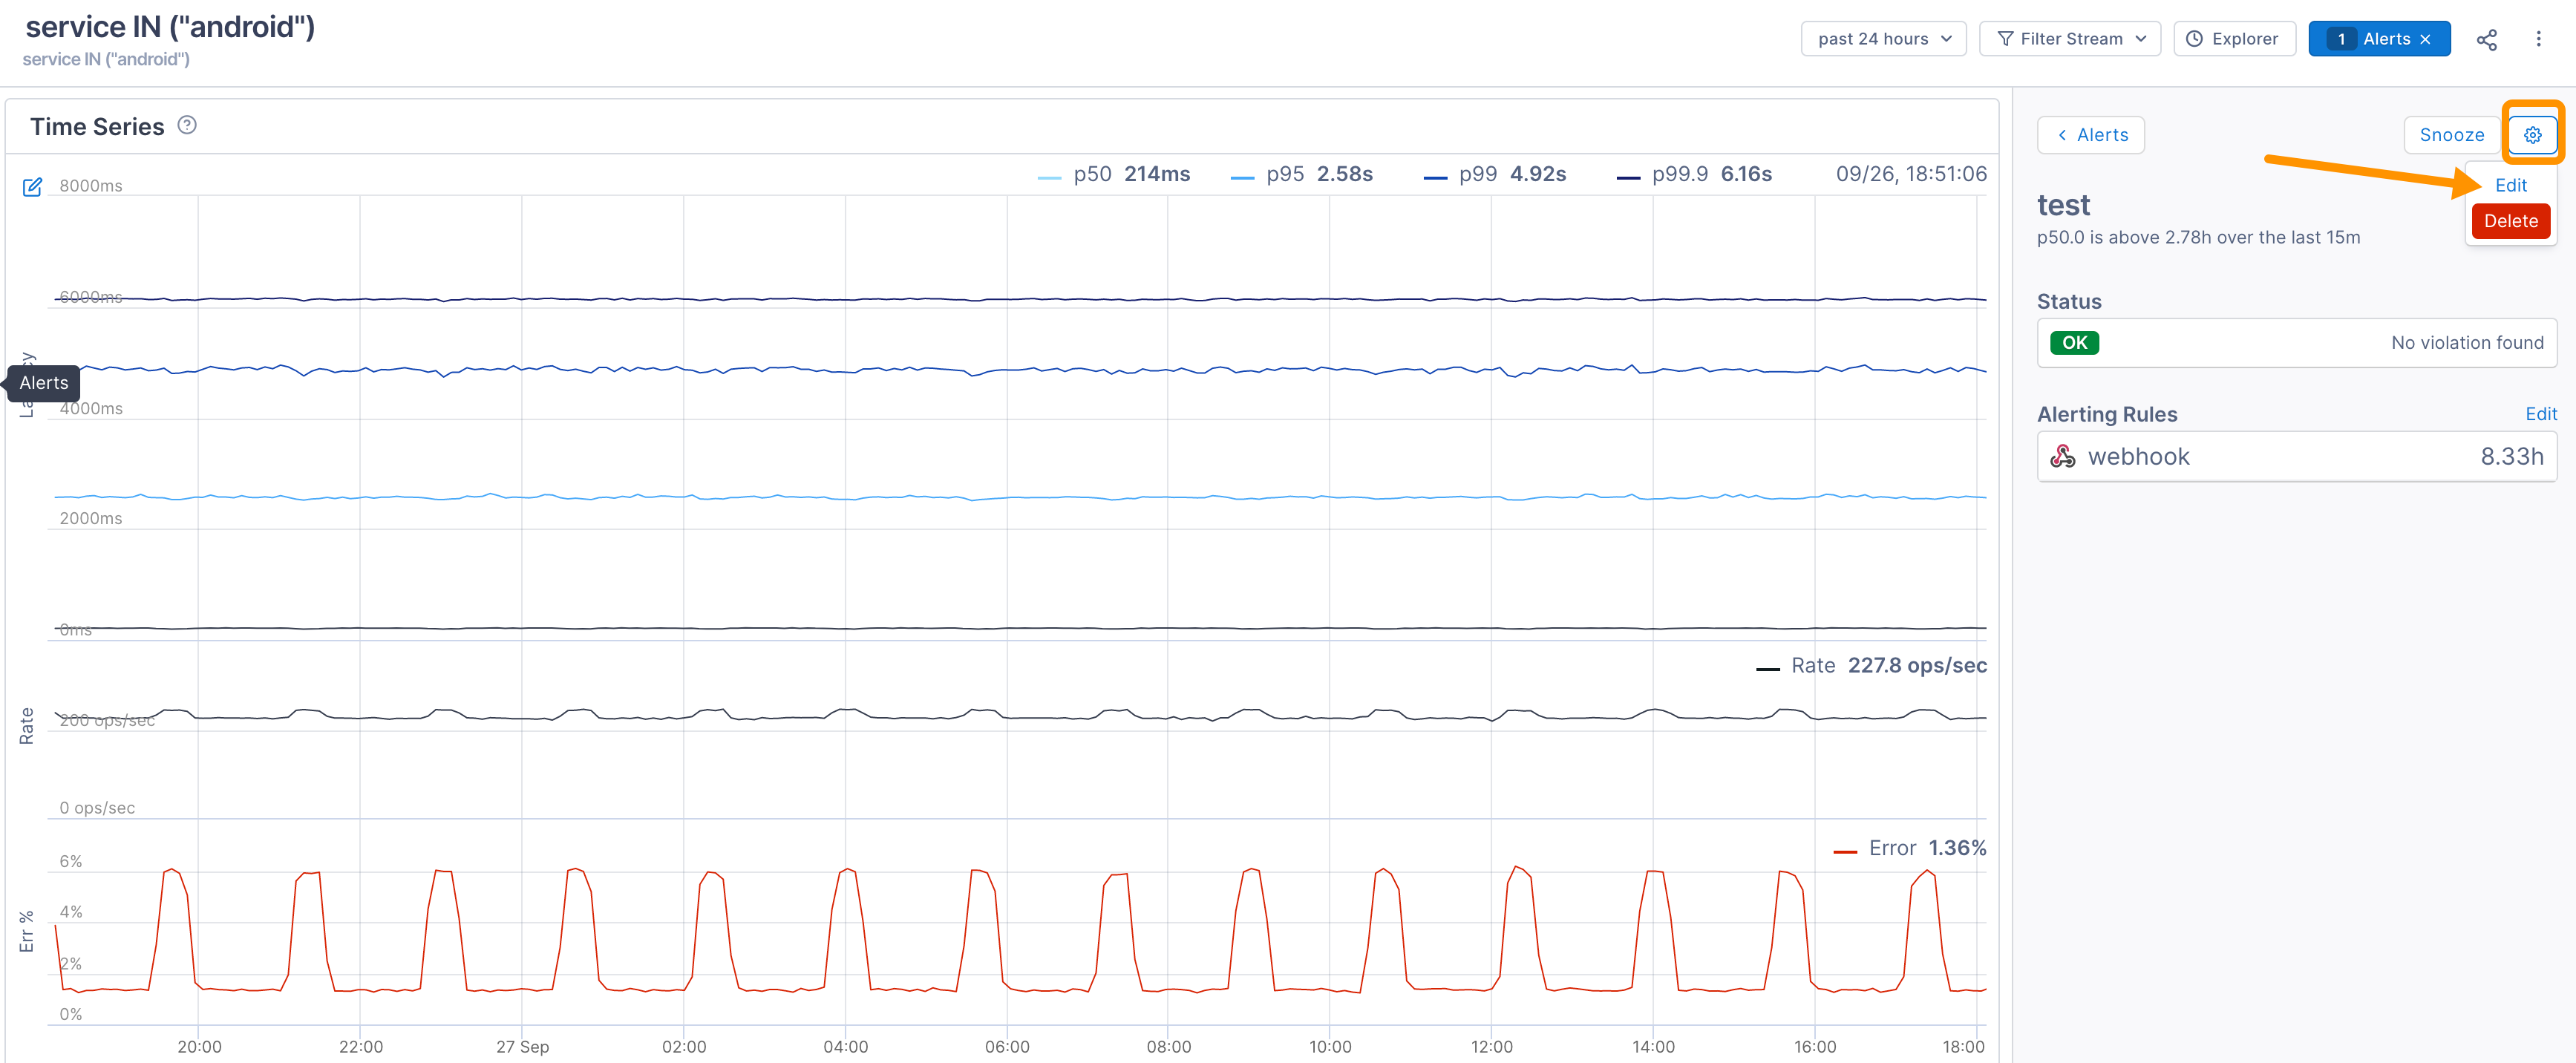
Task: Click the gear settings icon
Action: tap(2532, 135)
